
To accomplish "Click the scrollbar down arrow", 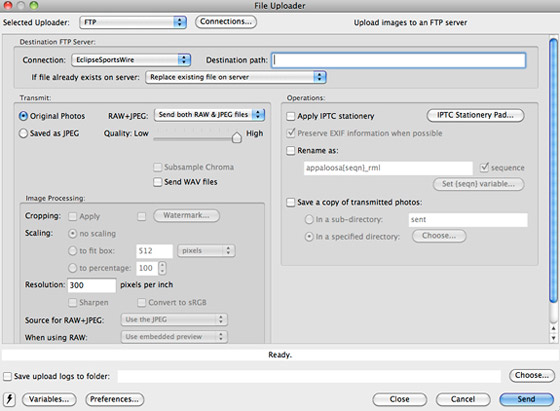I will 553,337.
